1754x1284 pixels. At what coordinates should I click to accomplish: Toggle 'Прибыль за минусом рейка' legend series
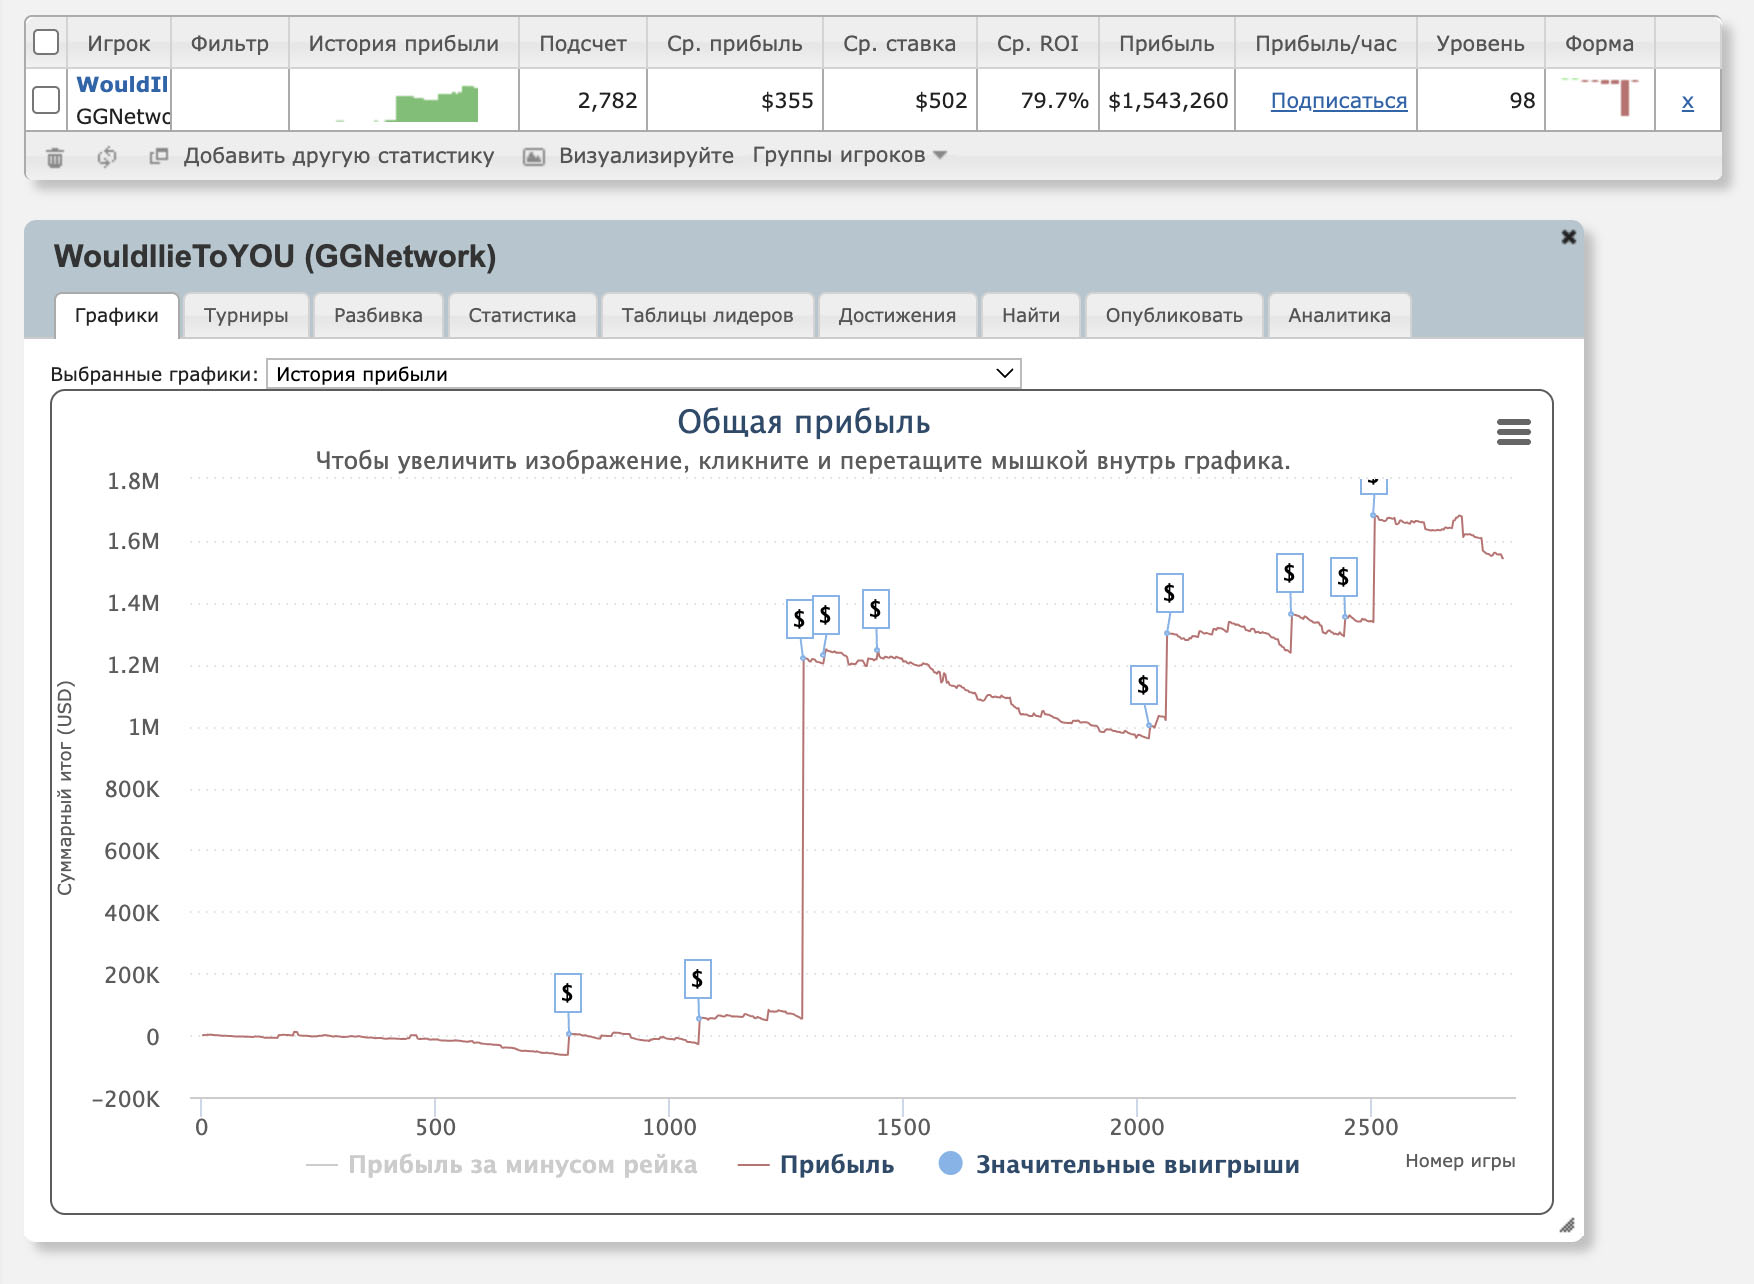coord(502,1164)
